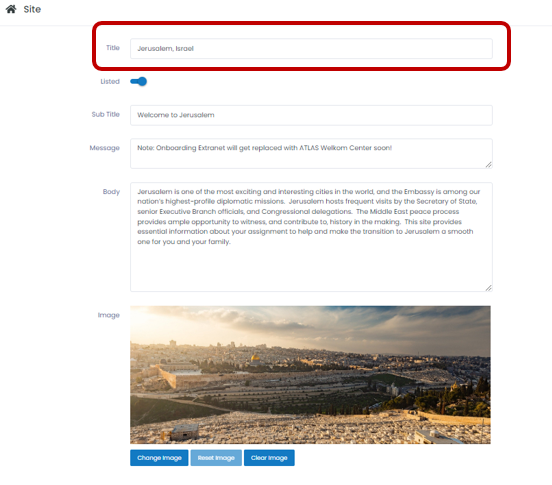Click the Body label

click(111, 192)
